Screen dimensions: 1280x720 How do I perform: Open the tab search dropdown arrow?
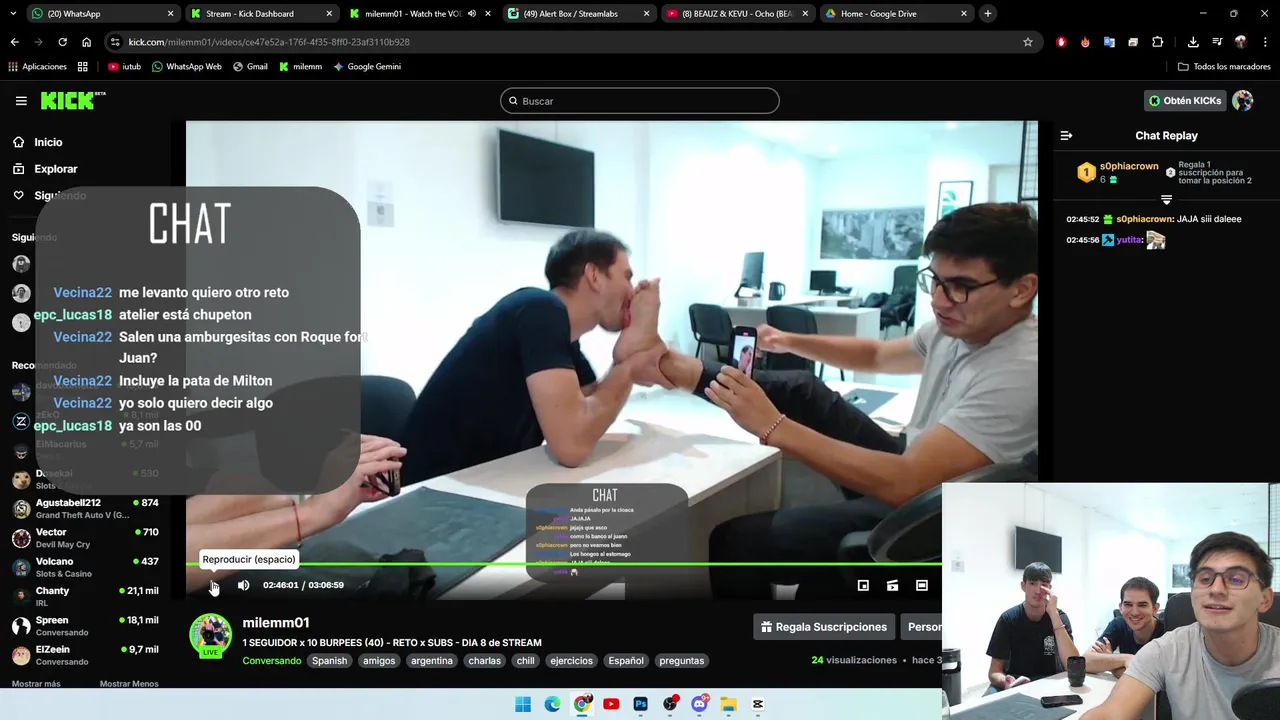point(13,14)
